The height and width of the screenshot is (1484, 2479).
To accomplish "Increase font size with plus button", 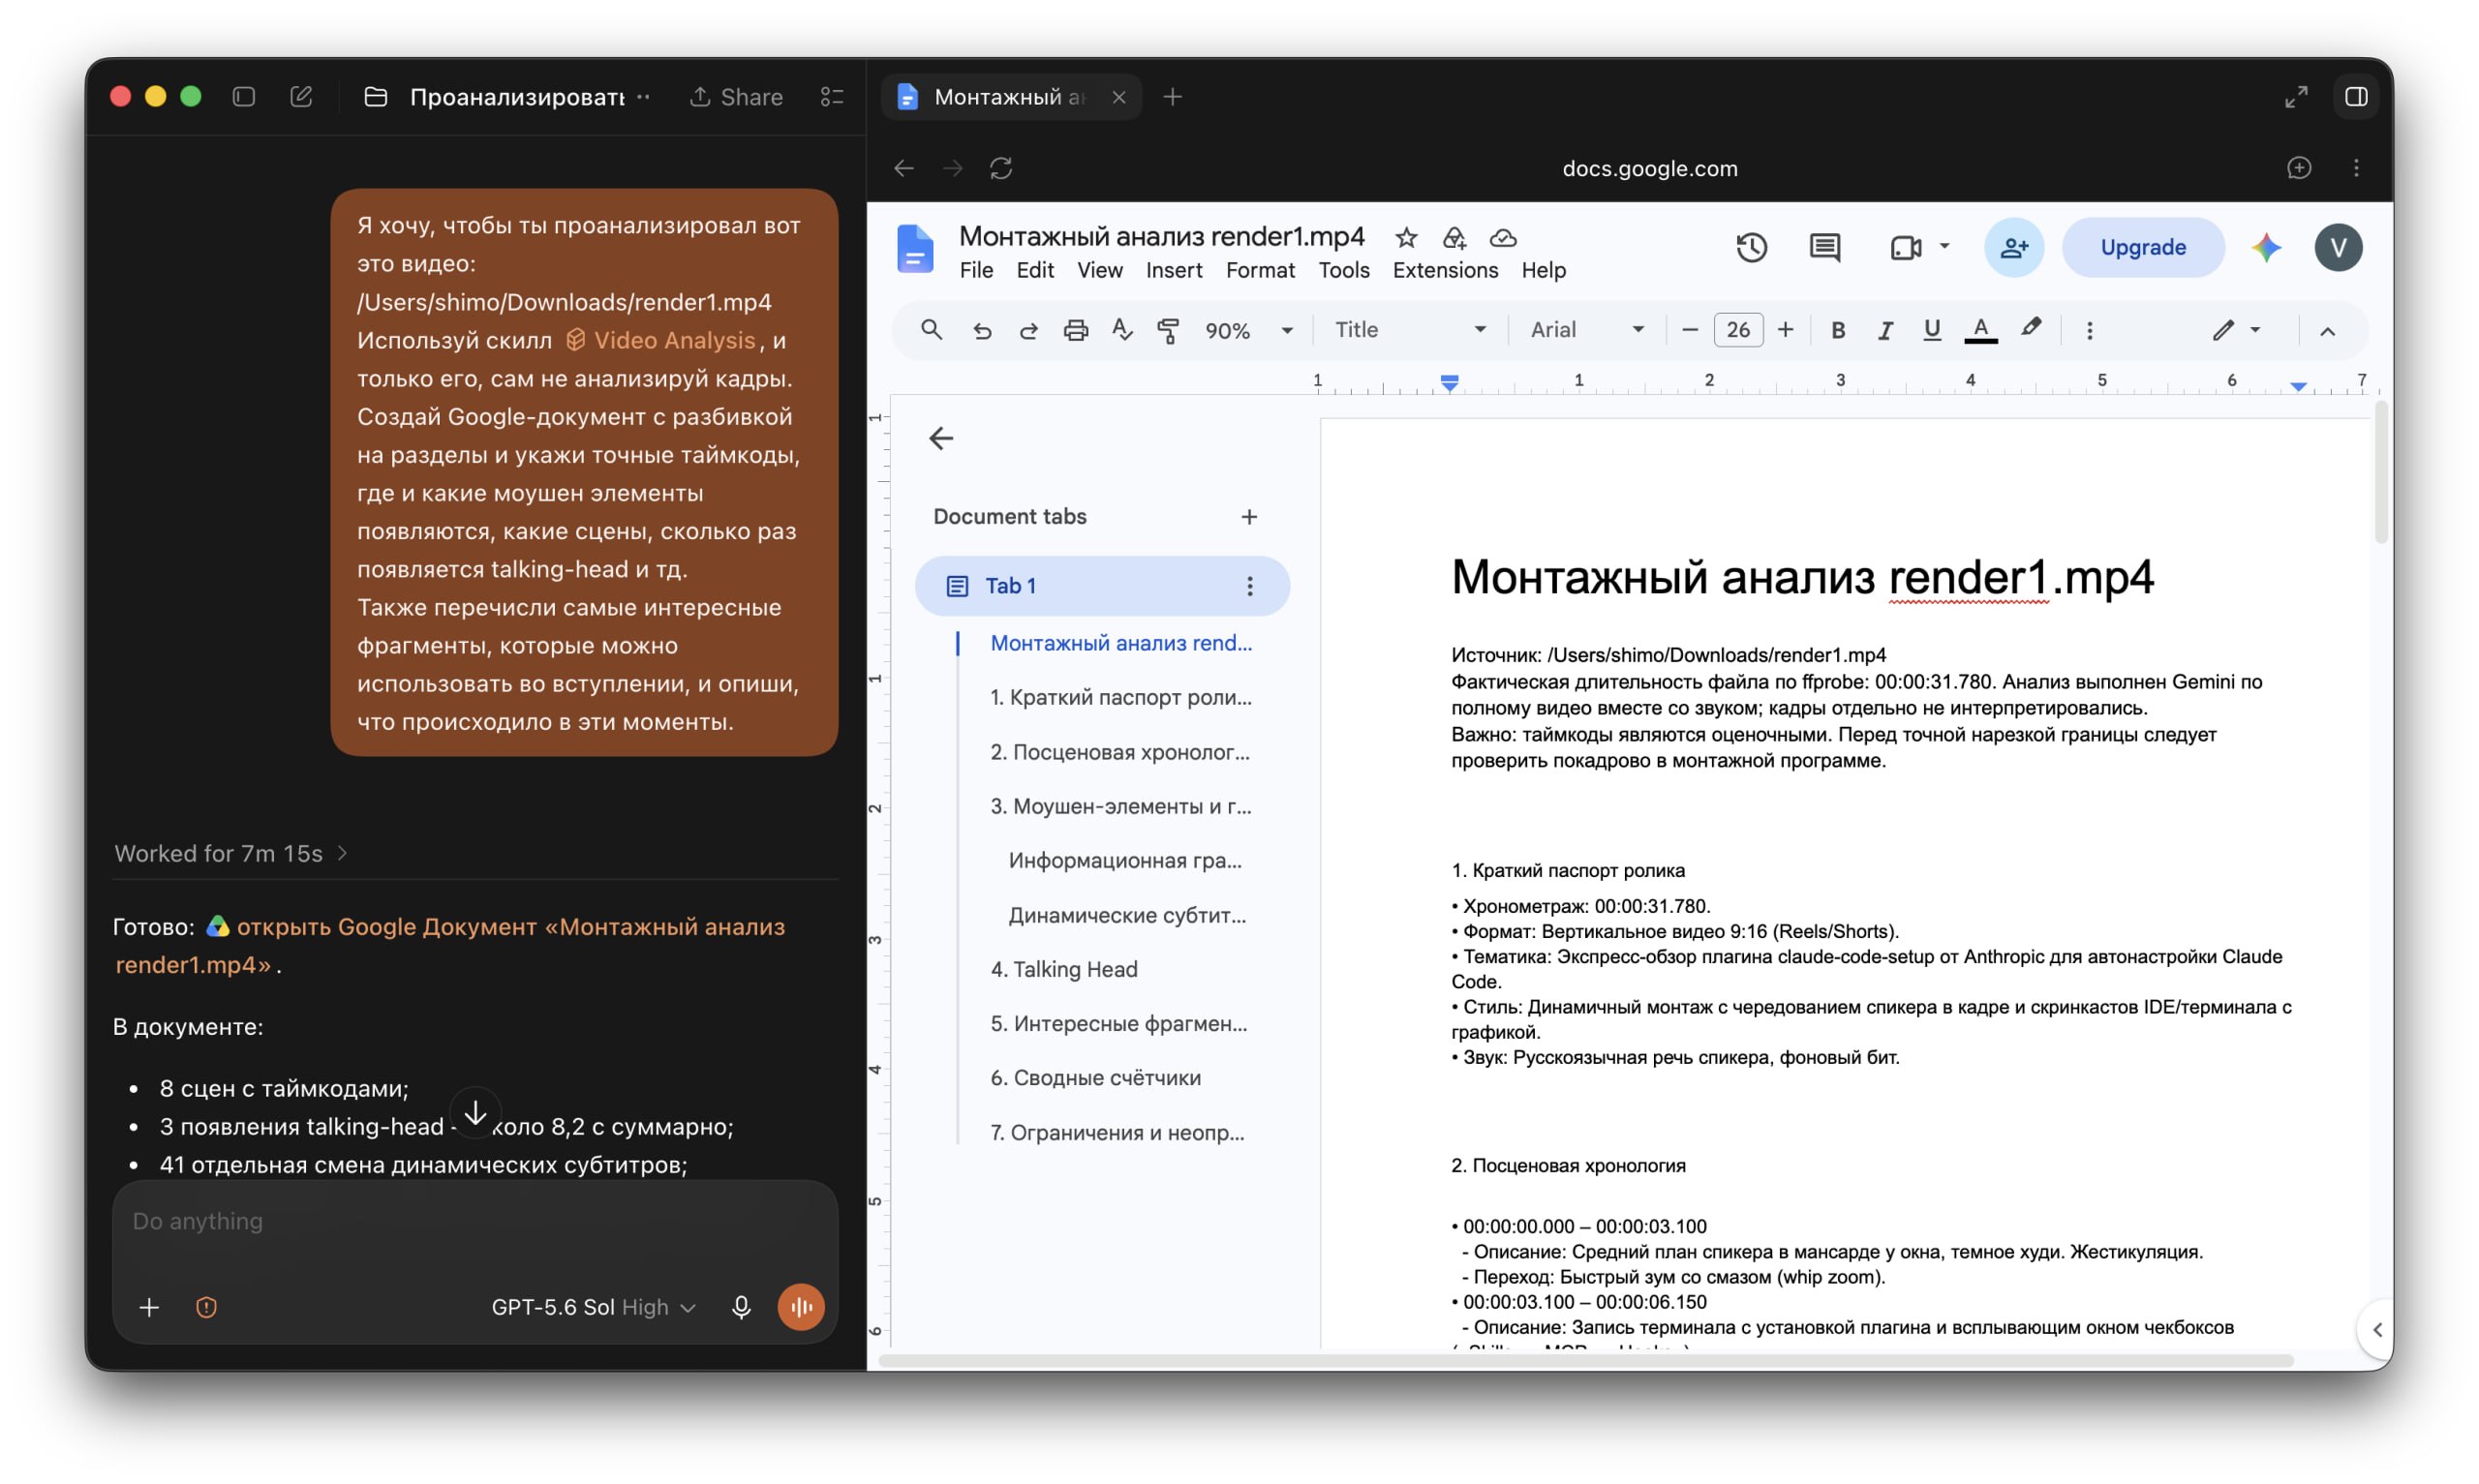I will pyautogui.click(x=1785, y=330).
